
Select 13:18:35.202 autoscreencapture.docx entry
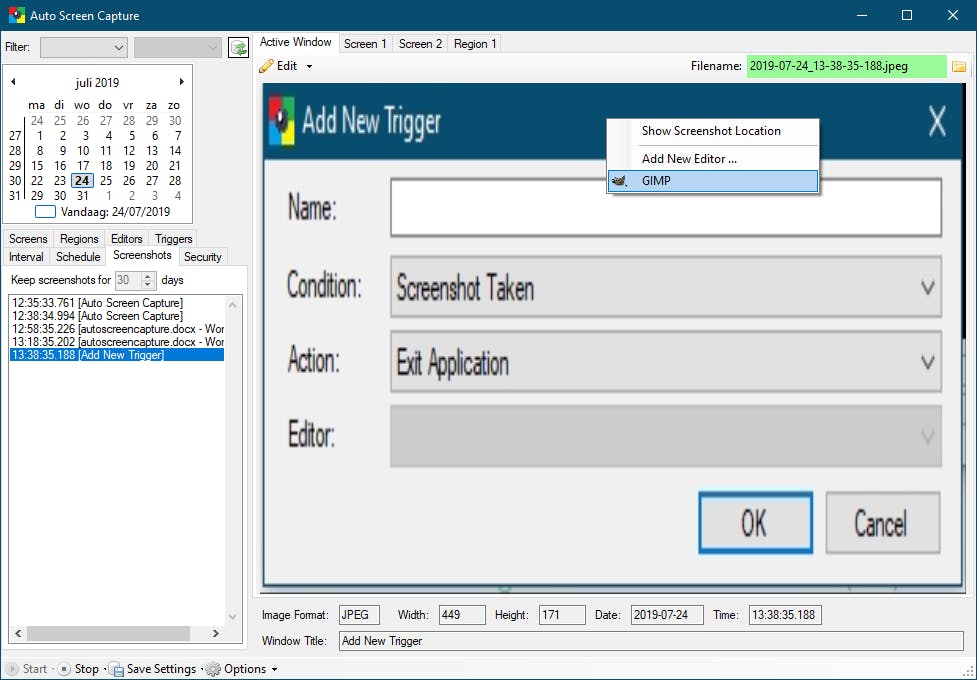tap(117, 342)
